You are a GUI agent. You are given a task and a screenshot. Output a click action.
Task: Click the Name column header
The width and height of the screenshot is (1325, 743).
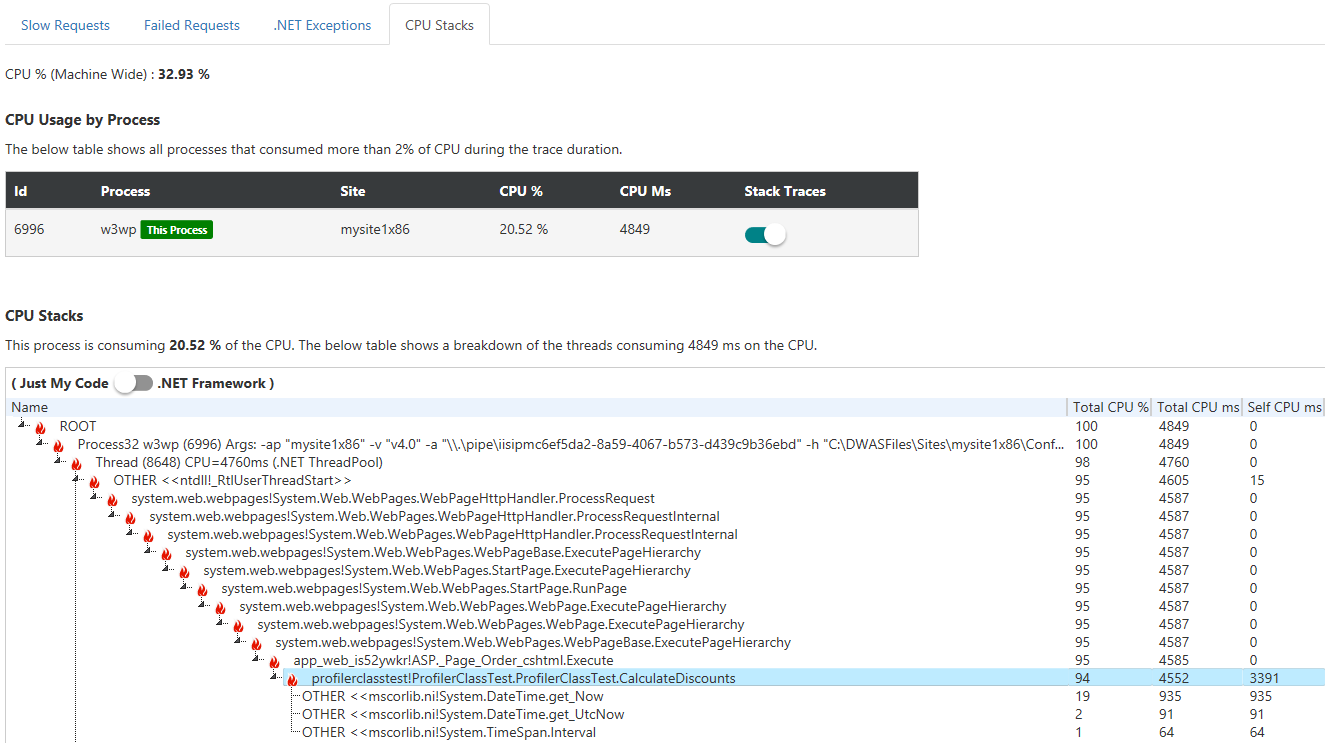click(x=537, y=407)
